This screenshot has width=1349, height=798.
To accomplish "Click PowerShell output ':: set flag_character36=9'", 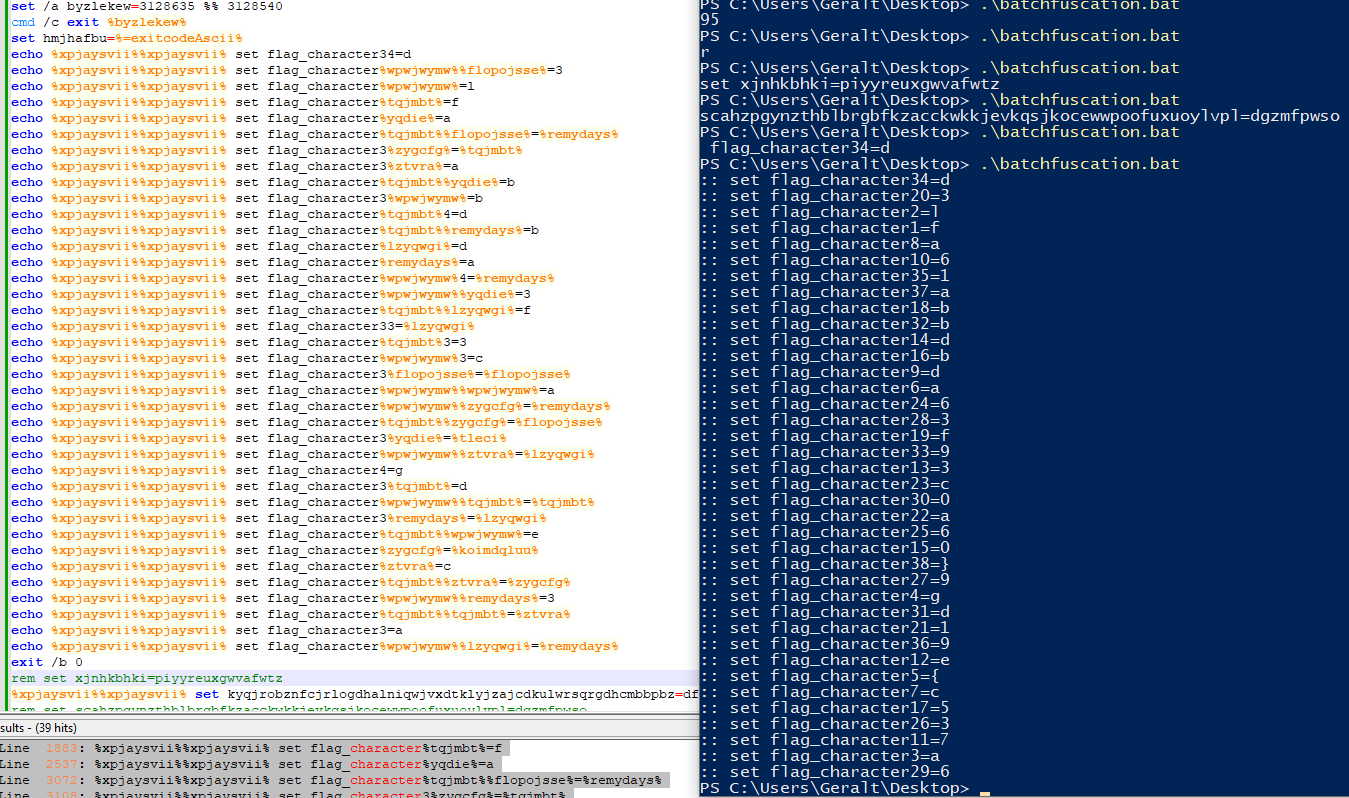I will pyautogui.click(x=826, y=644).
